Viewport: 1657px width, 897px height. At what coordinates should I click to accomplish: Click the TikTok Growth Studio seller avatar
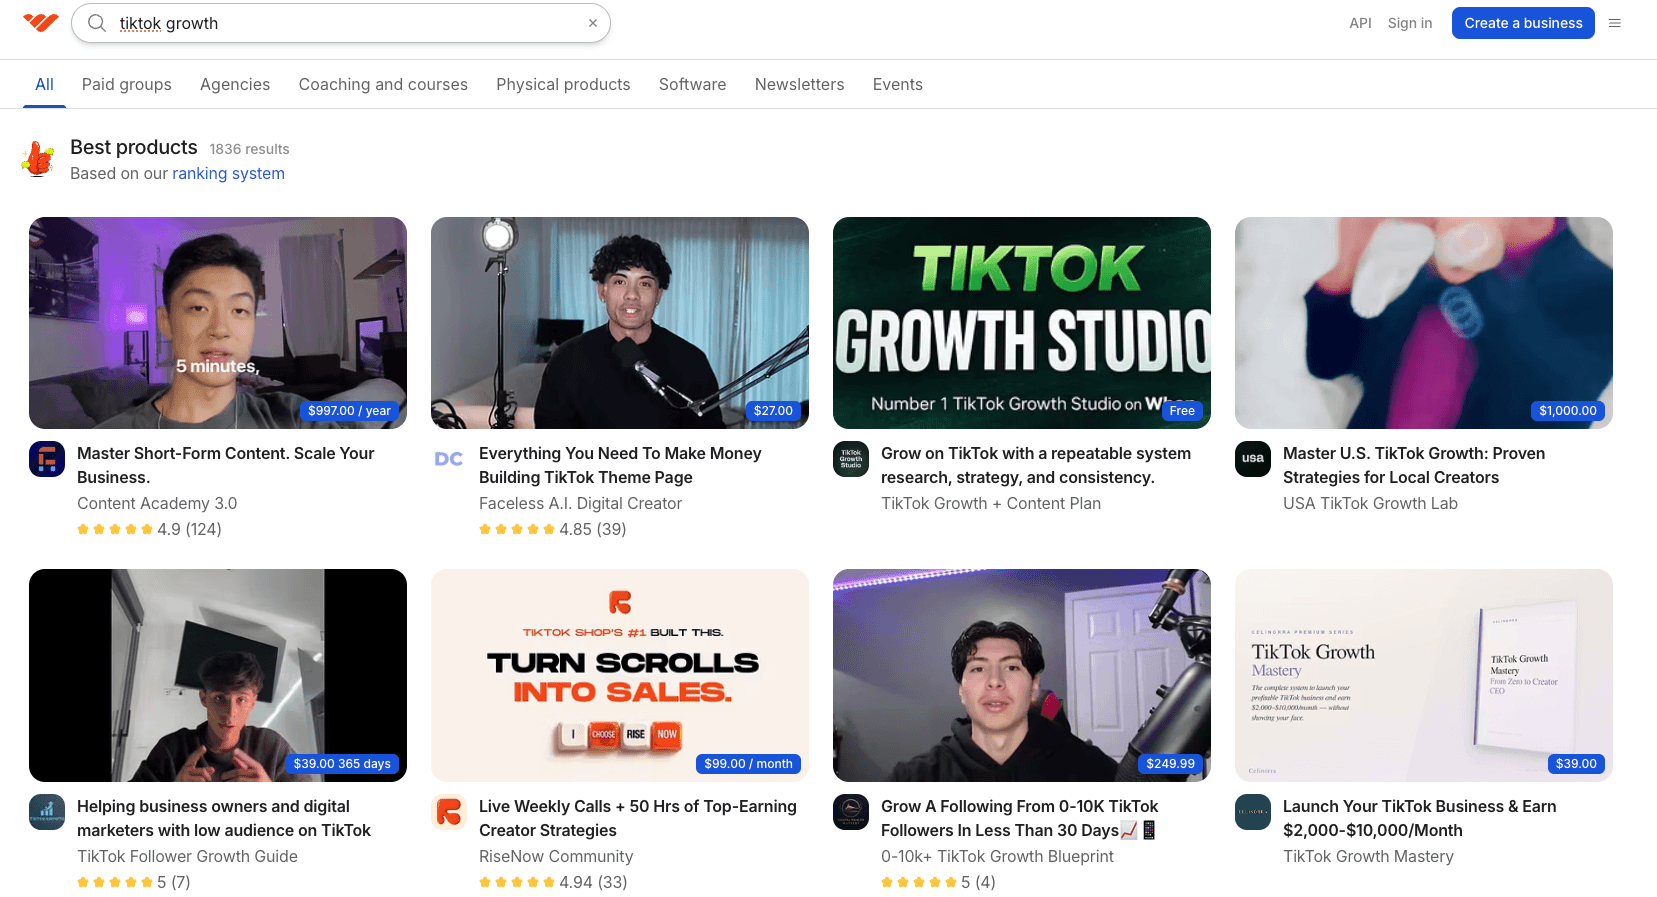click(851, 459)
